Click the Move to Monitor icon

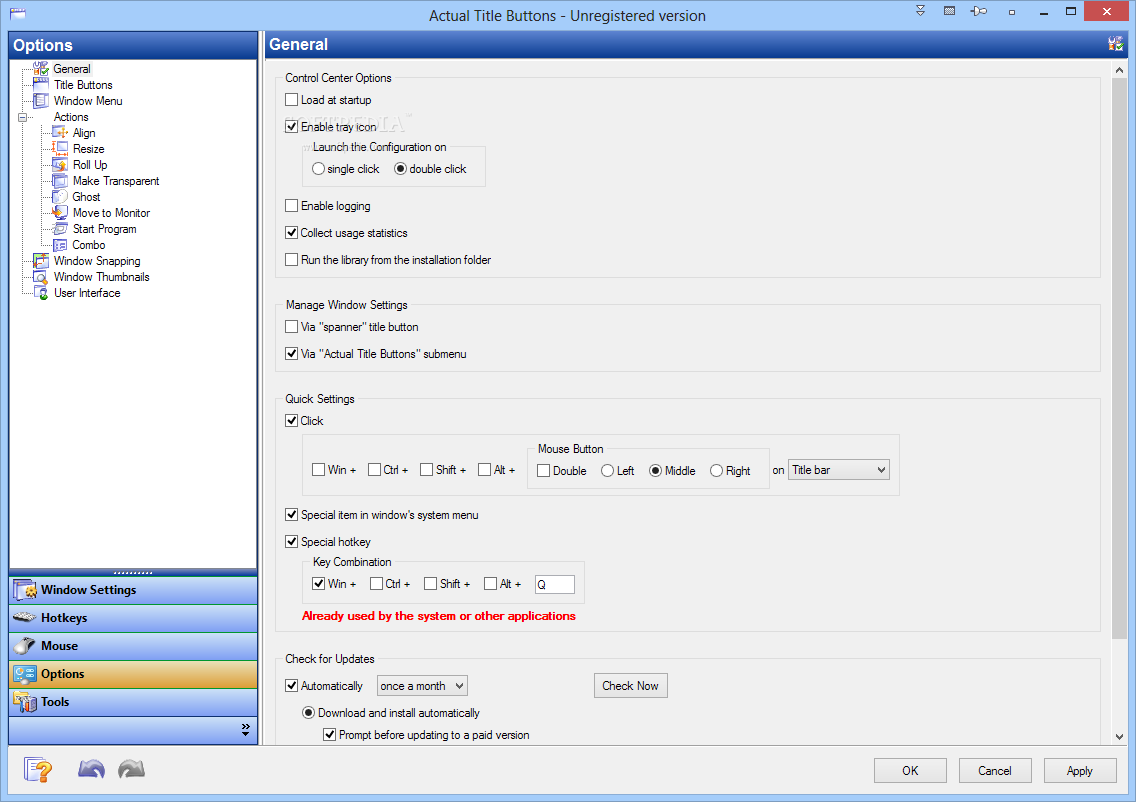point(60,212)
